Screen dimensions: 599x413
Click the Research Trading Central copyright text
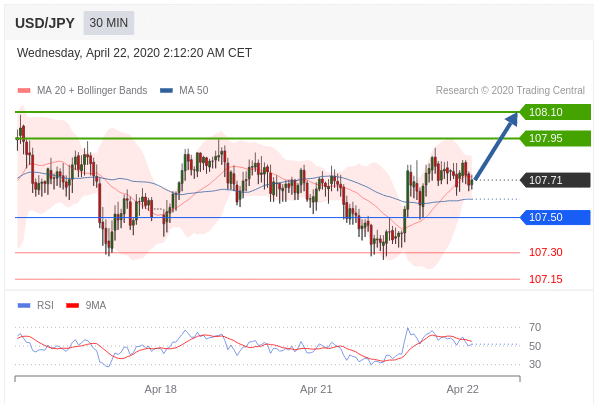tap(510, 90)
